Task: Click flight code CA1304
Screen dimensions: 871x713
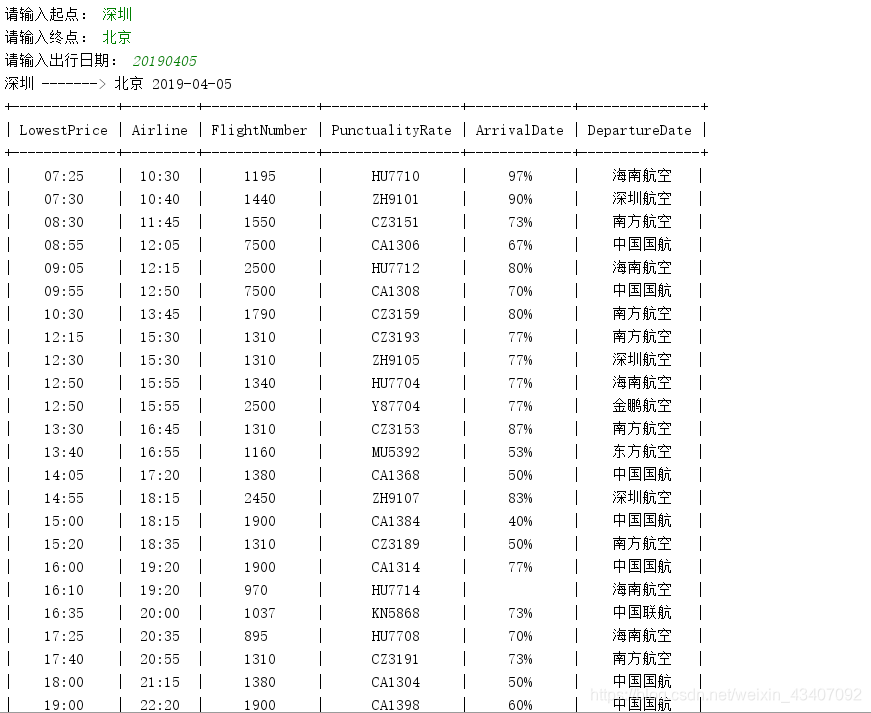Action: pyautogui.click(x=396, y=682)
